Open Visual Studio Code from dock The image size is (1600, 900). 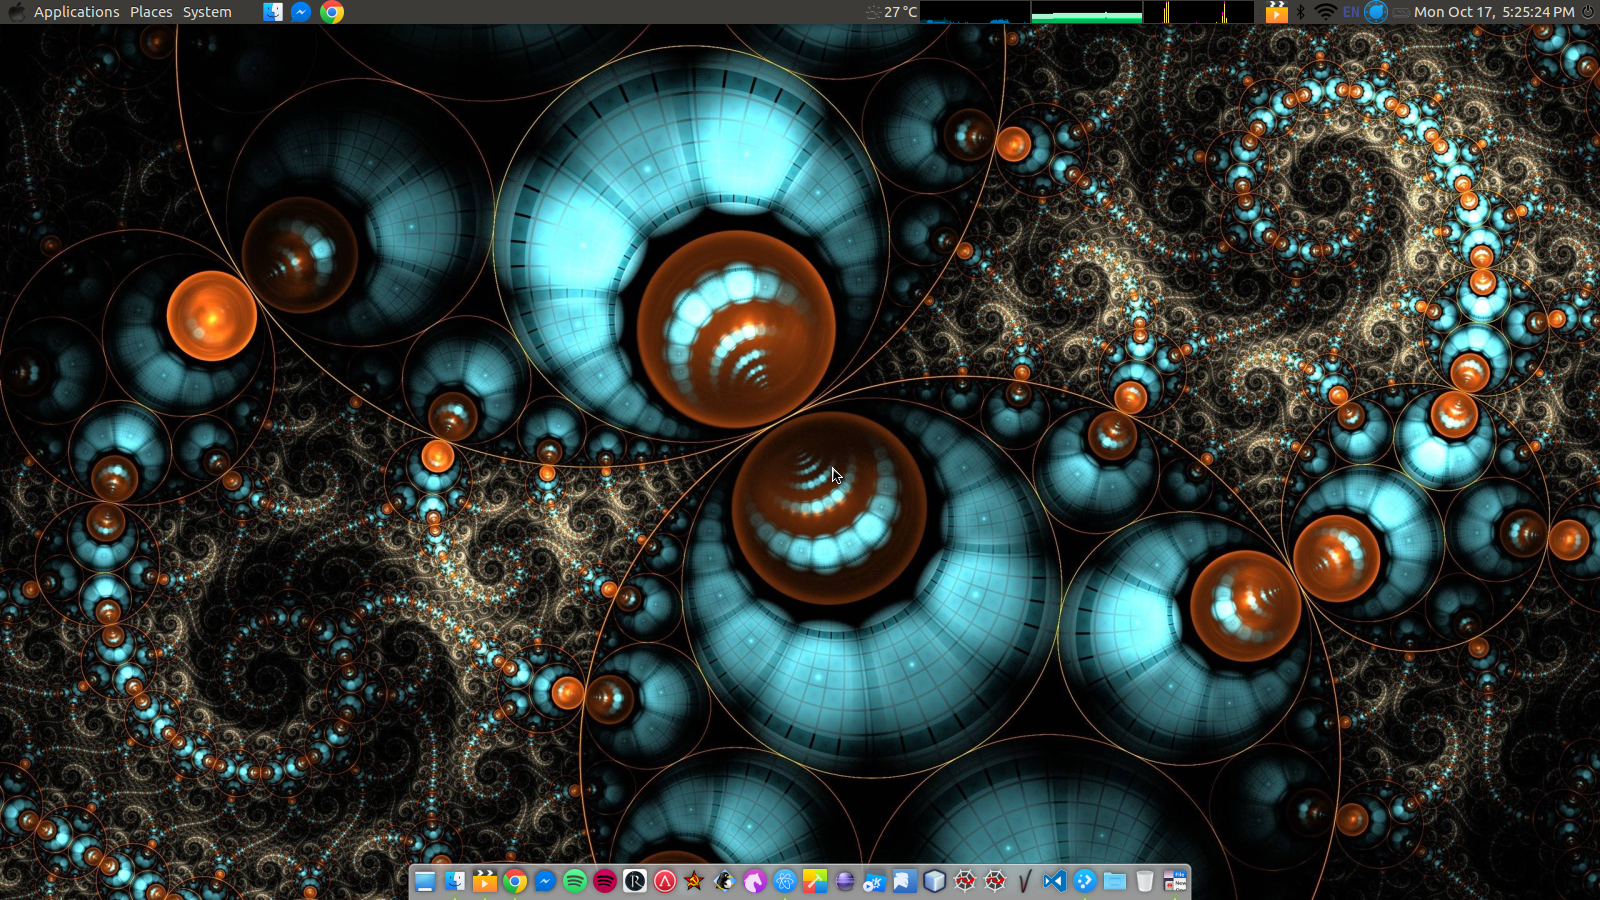pos(1055,881)
